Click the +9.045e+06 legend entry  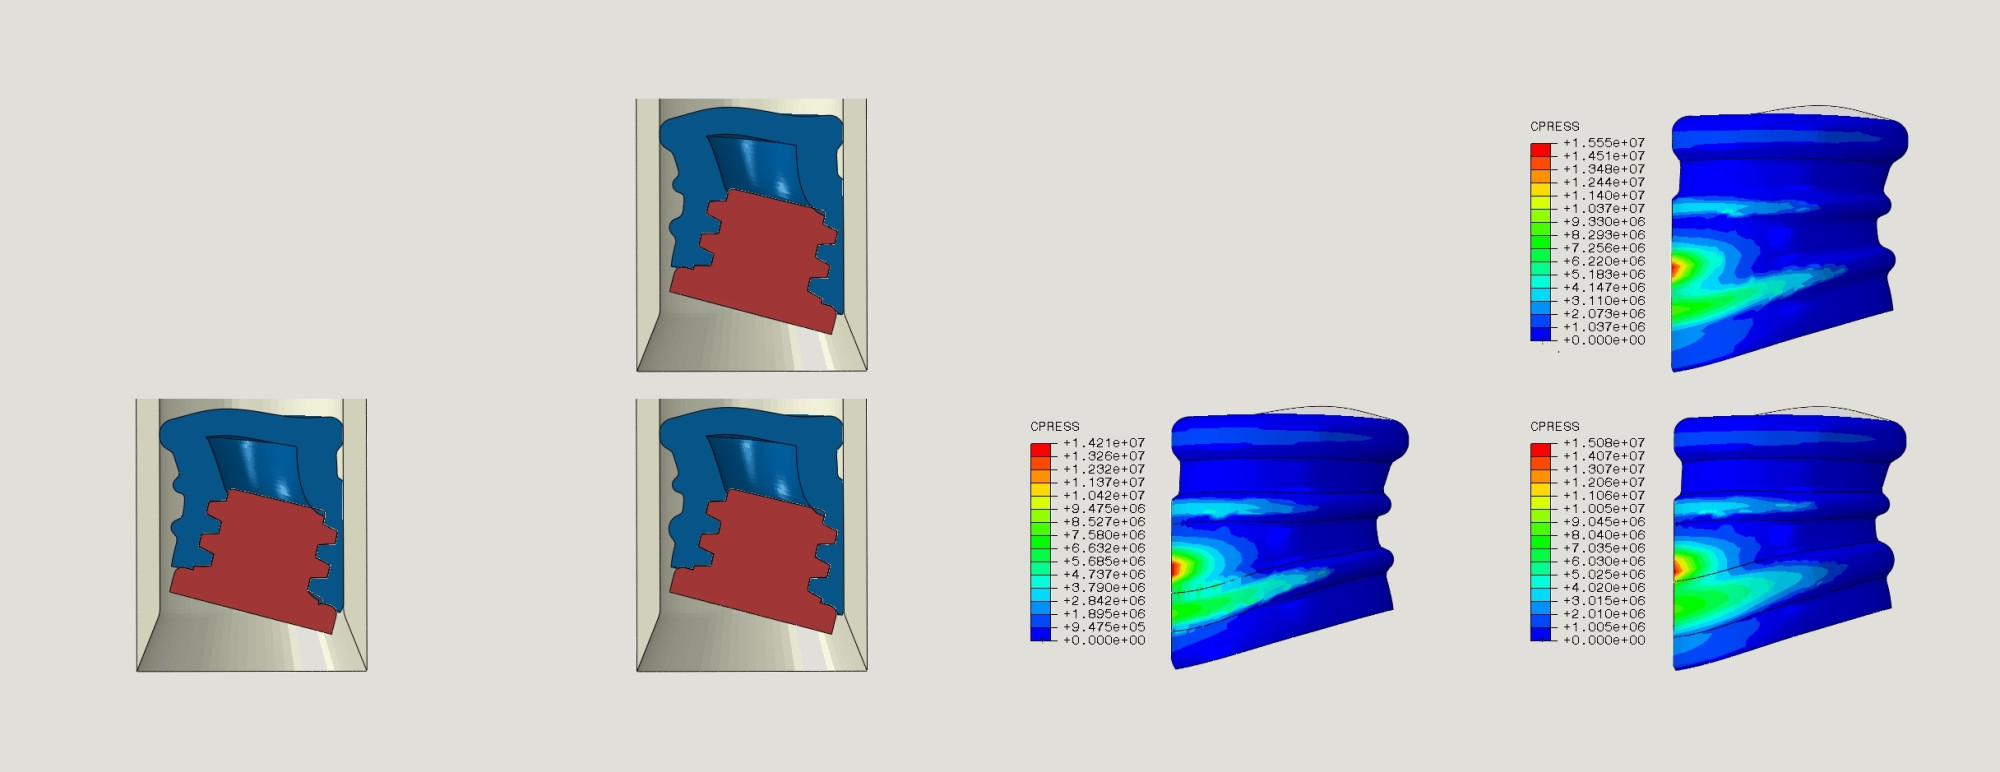[x=1604, y=522]
